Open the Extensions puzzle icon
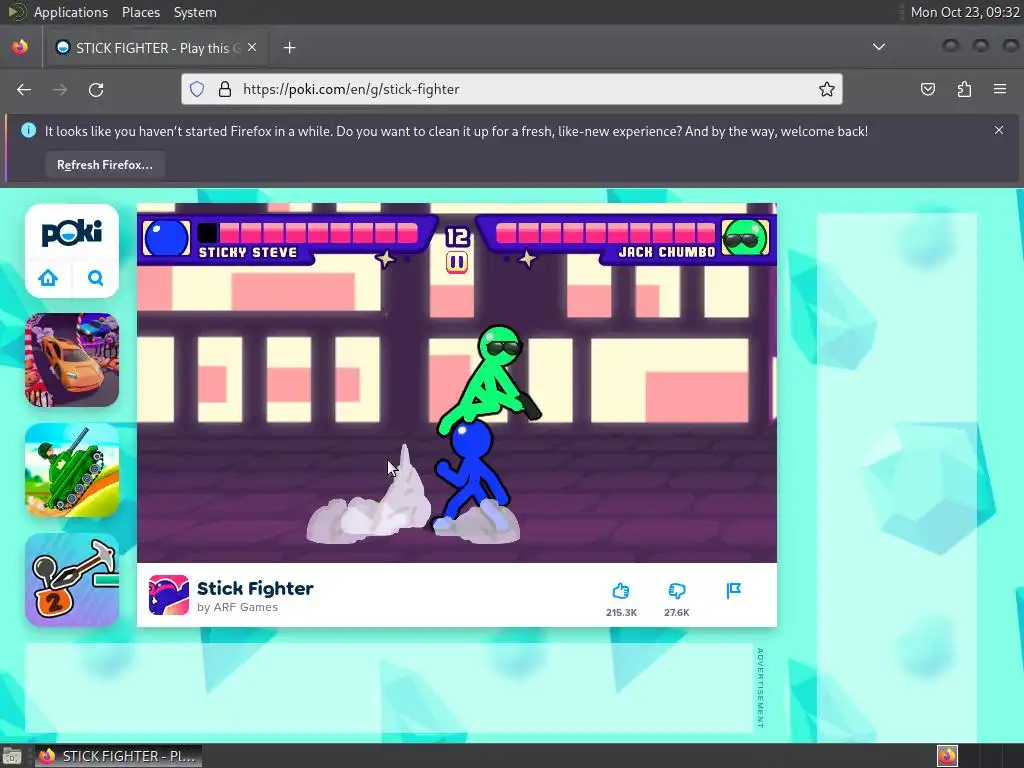The image size is (1024, 768). pyautogui.click(x=964, y=89)
